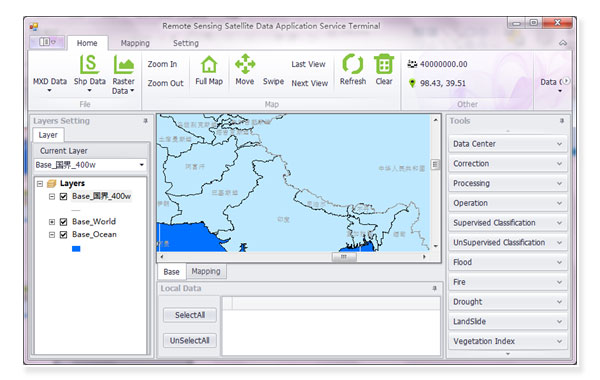Expand the Base_World tree node
The image size is (600, 380).
52,222
